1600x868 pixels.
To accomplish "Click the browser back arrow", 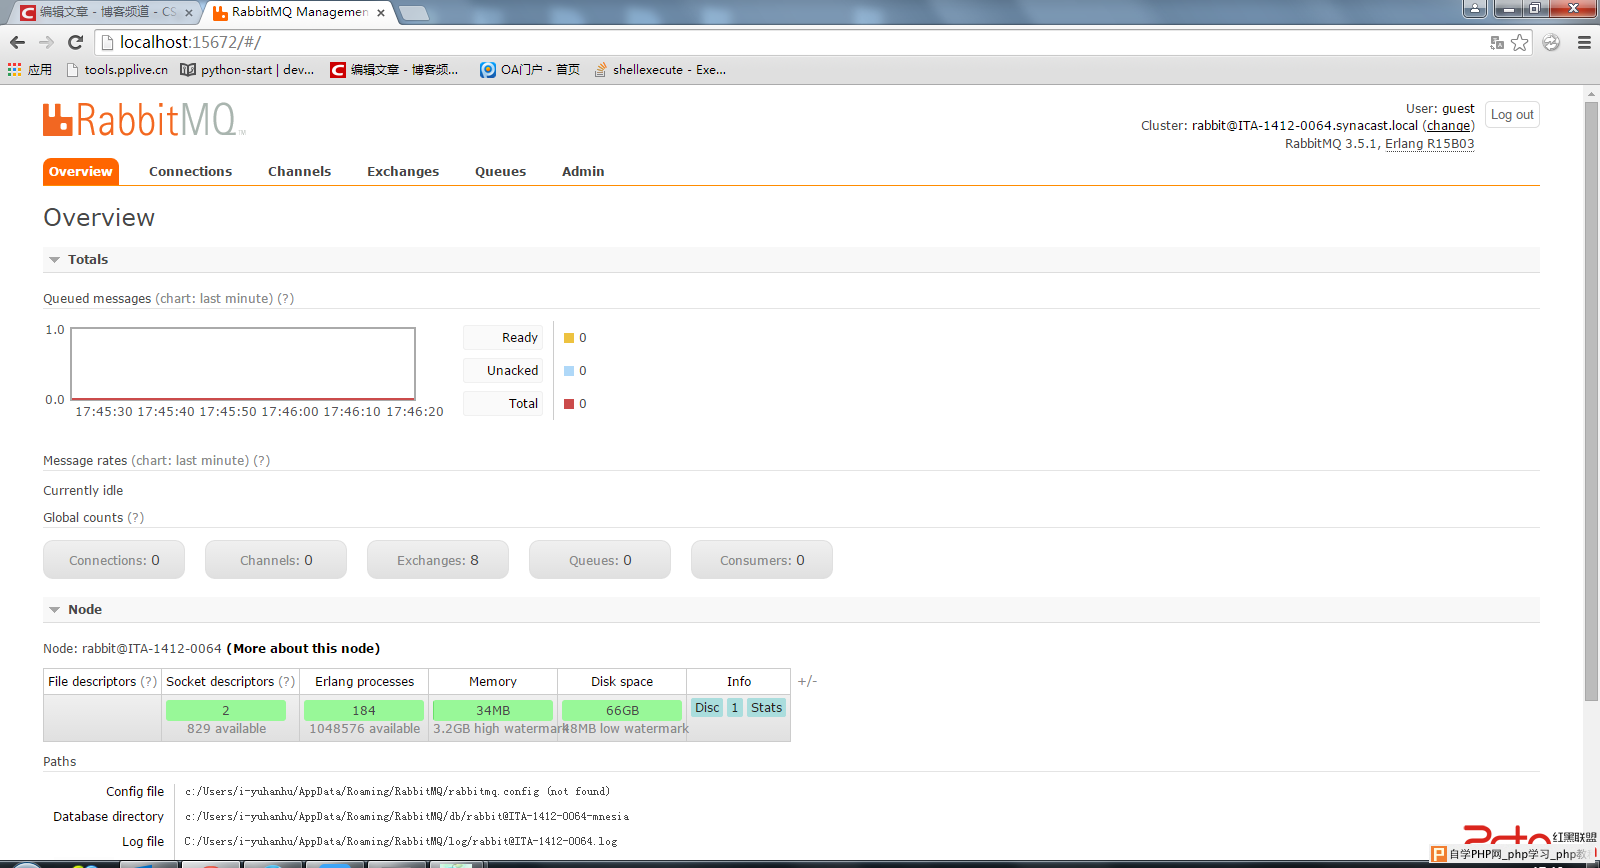I will (17, 42).
